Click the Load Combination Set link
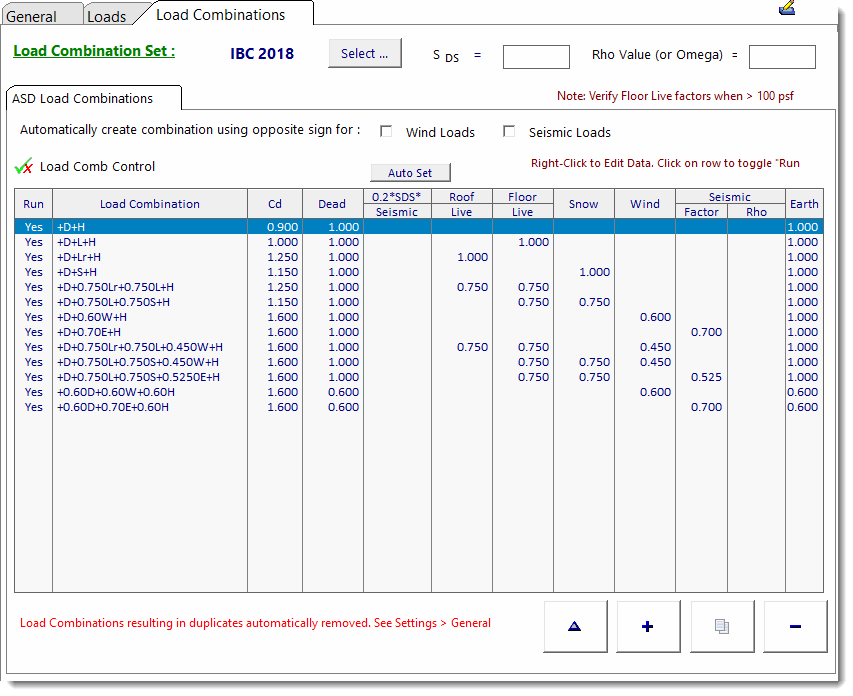The image size is (853, 696). click(94, 51)
